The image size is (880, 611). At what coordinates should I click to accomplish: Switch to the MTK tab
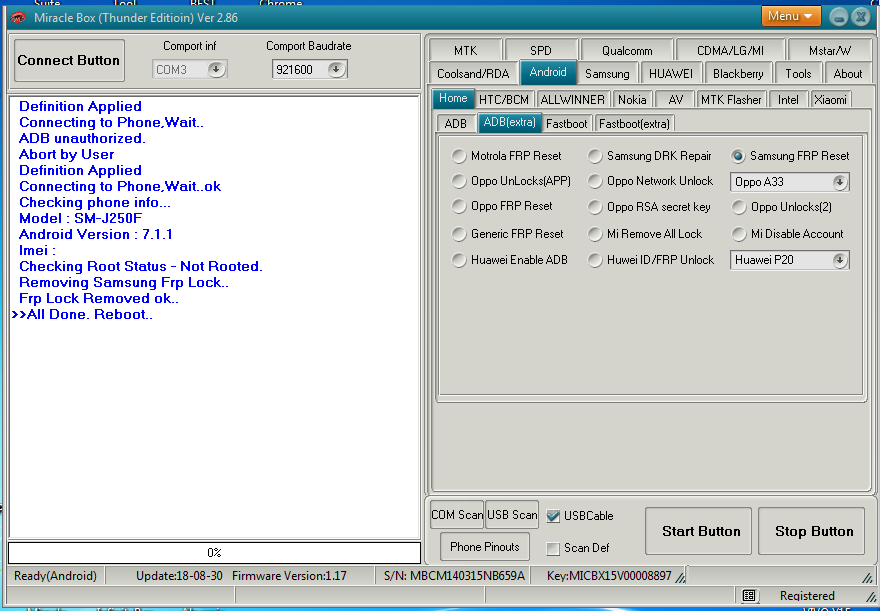click(x=465, y=50)
